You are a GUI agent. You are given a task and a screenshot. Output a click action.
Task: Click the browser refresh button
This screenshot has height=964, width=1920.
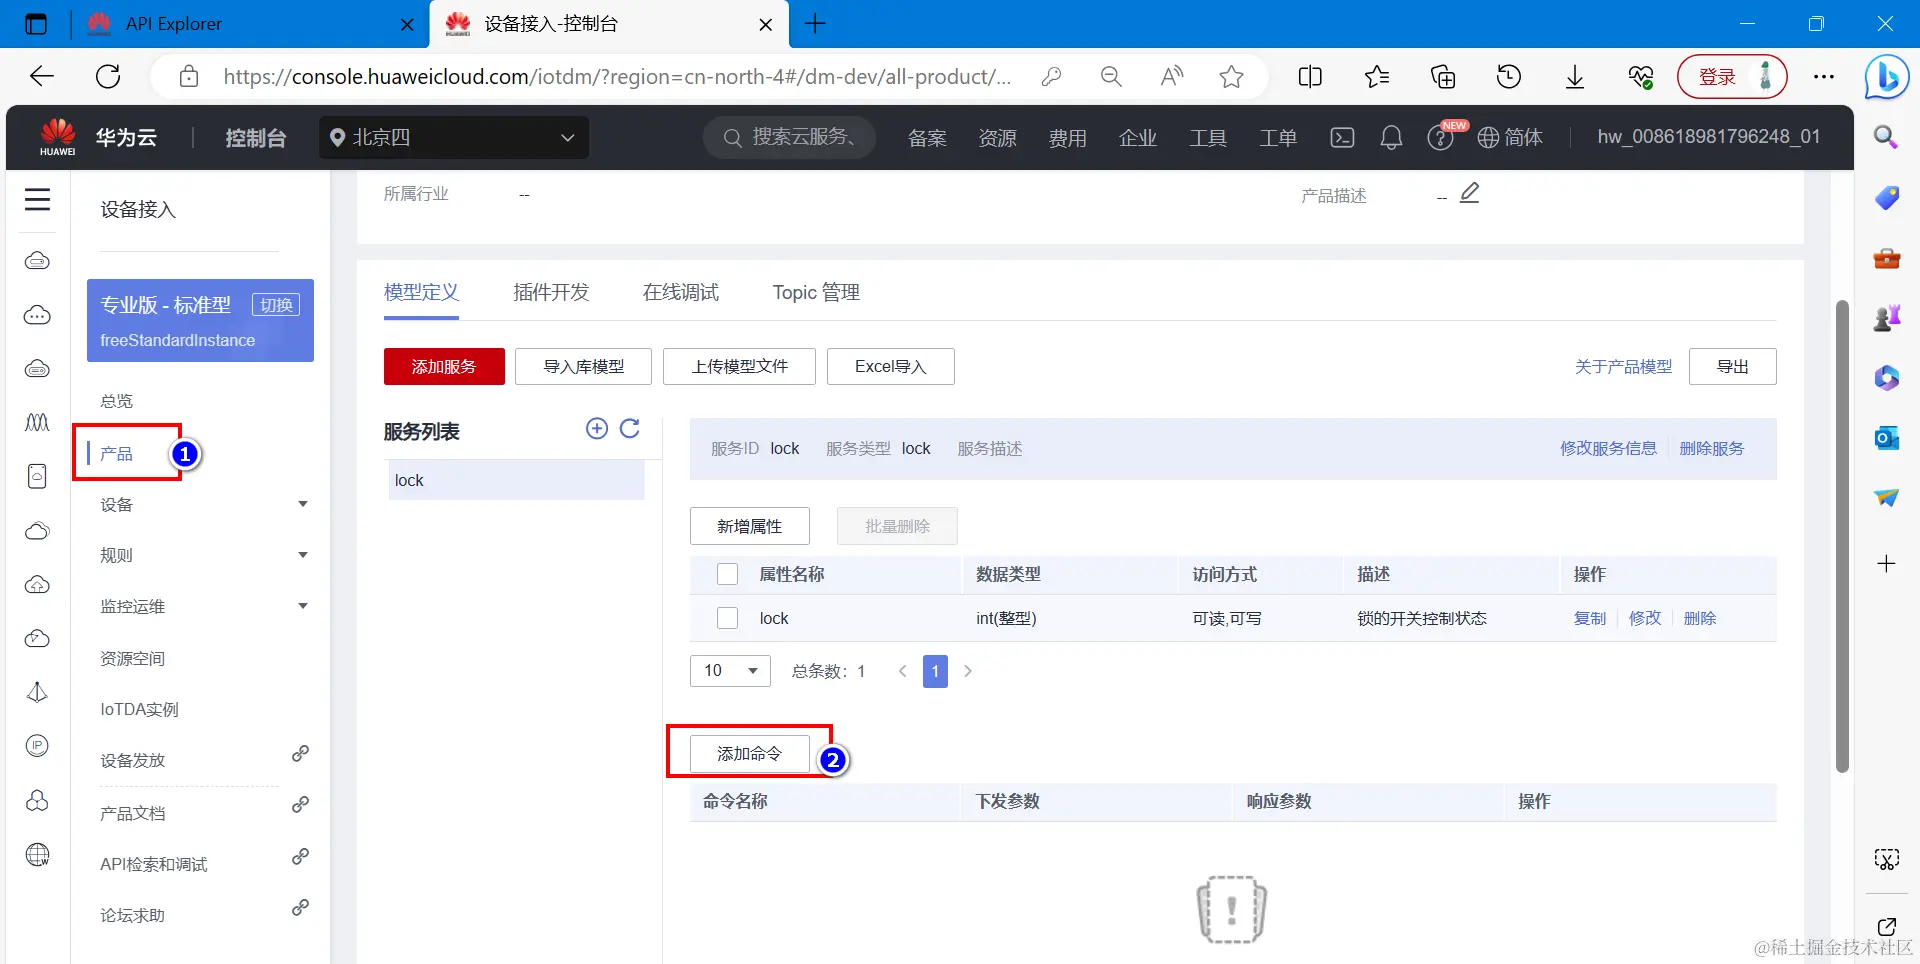[108, 77]
